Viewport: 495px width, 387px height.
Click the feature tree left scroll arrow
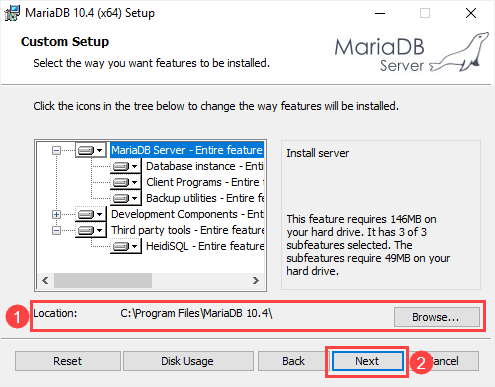coord(46,281)
